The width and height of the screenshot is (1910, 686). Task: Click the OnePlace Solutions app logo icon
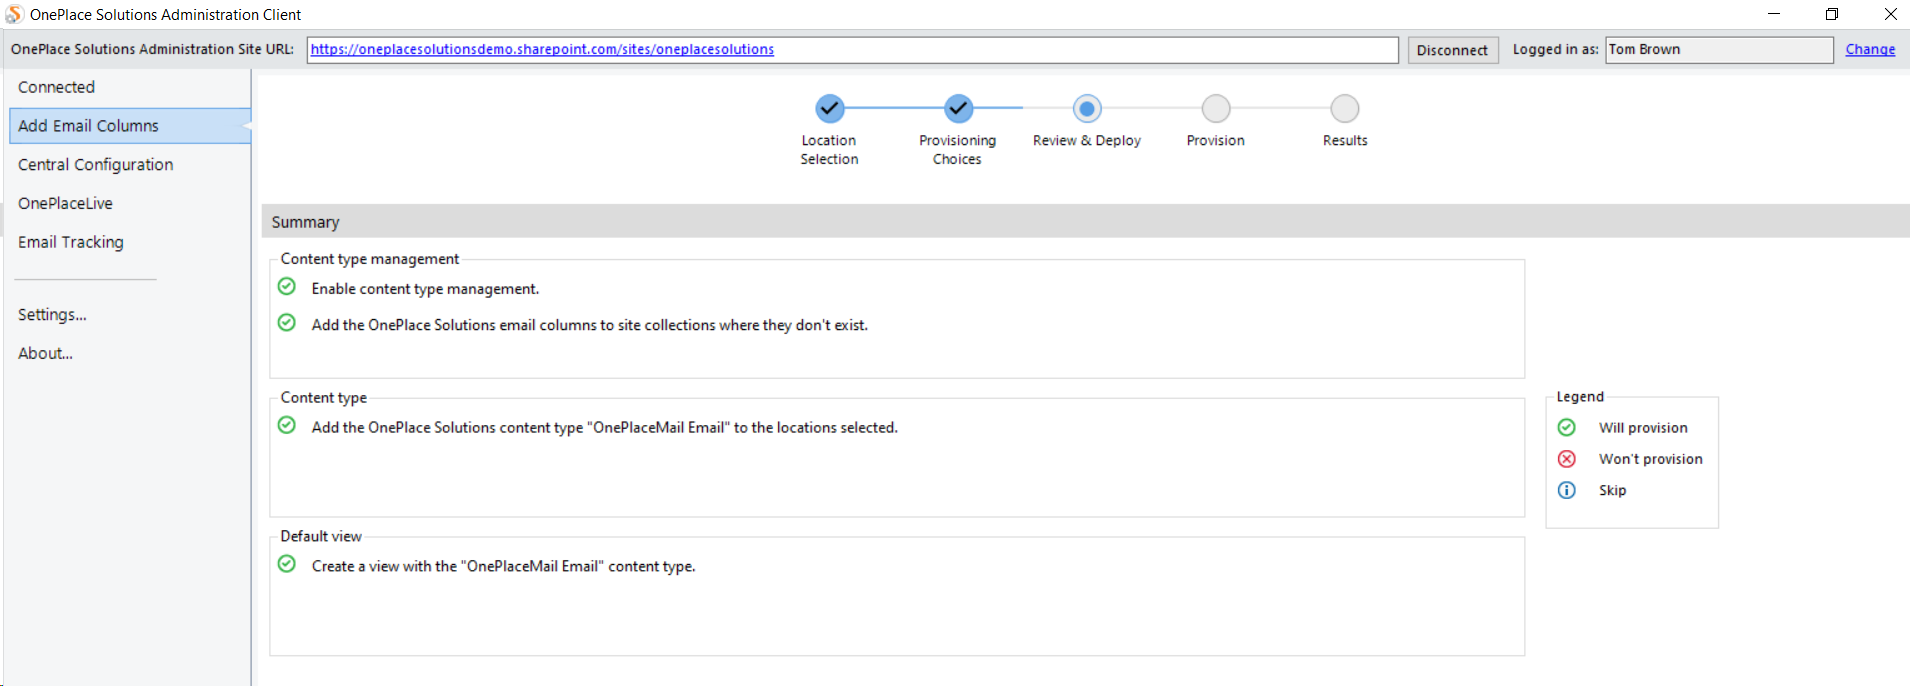click(x=14, y=14)
